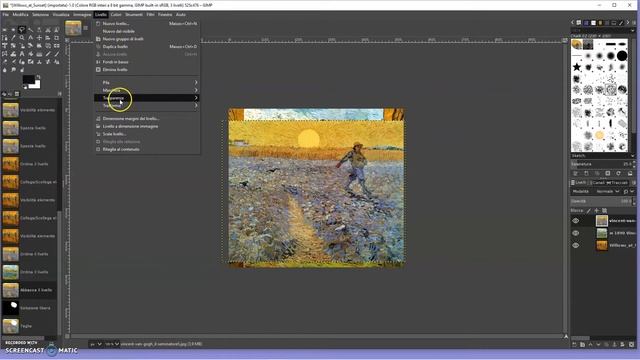Select the Crop tool
This screenshot has height=360, width=640.
[x=56, y=38]
